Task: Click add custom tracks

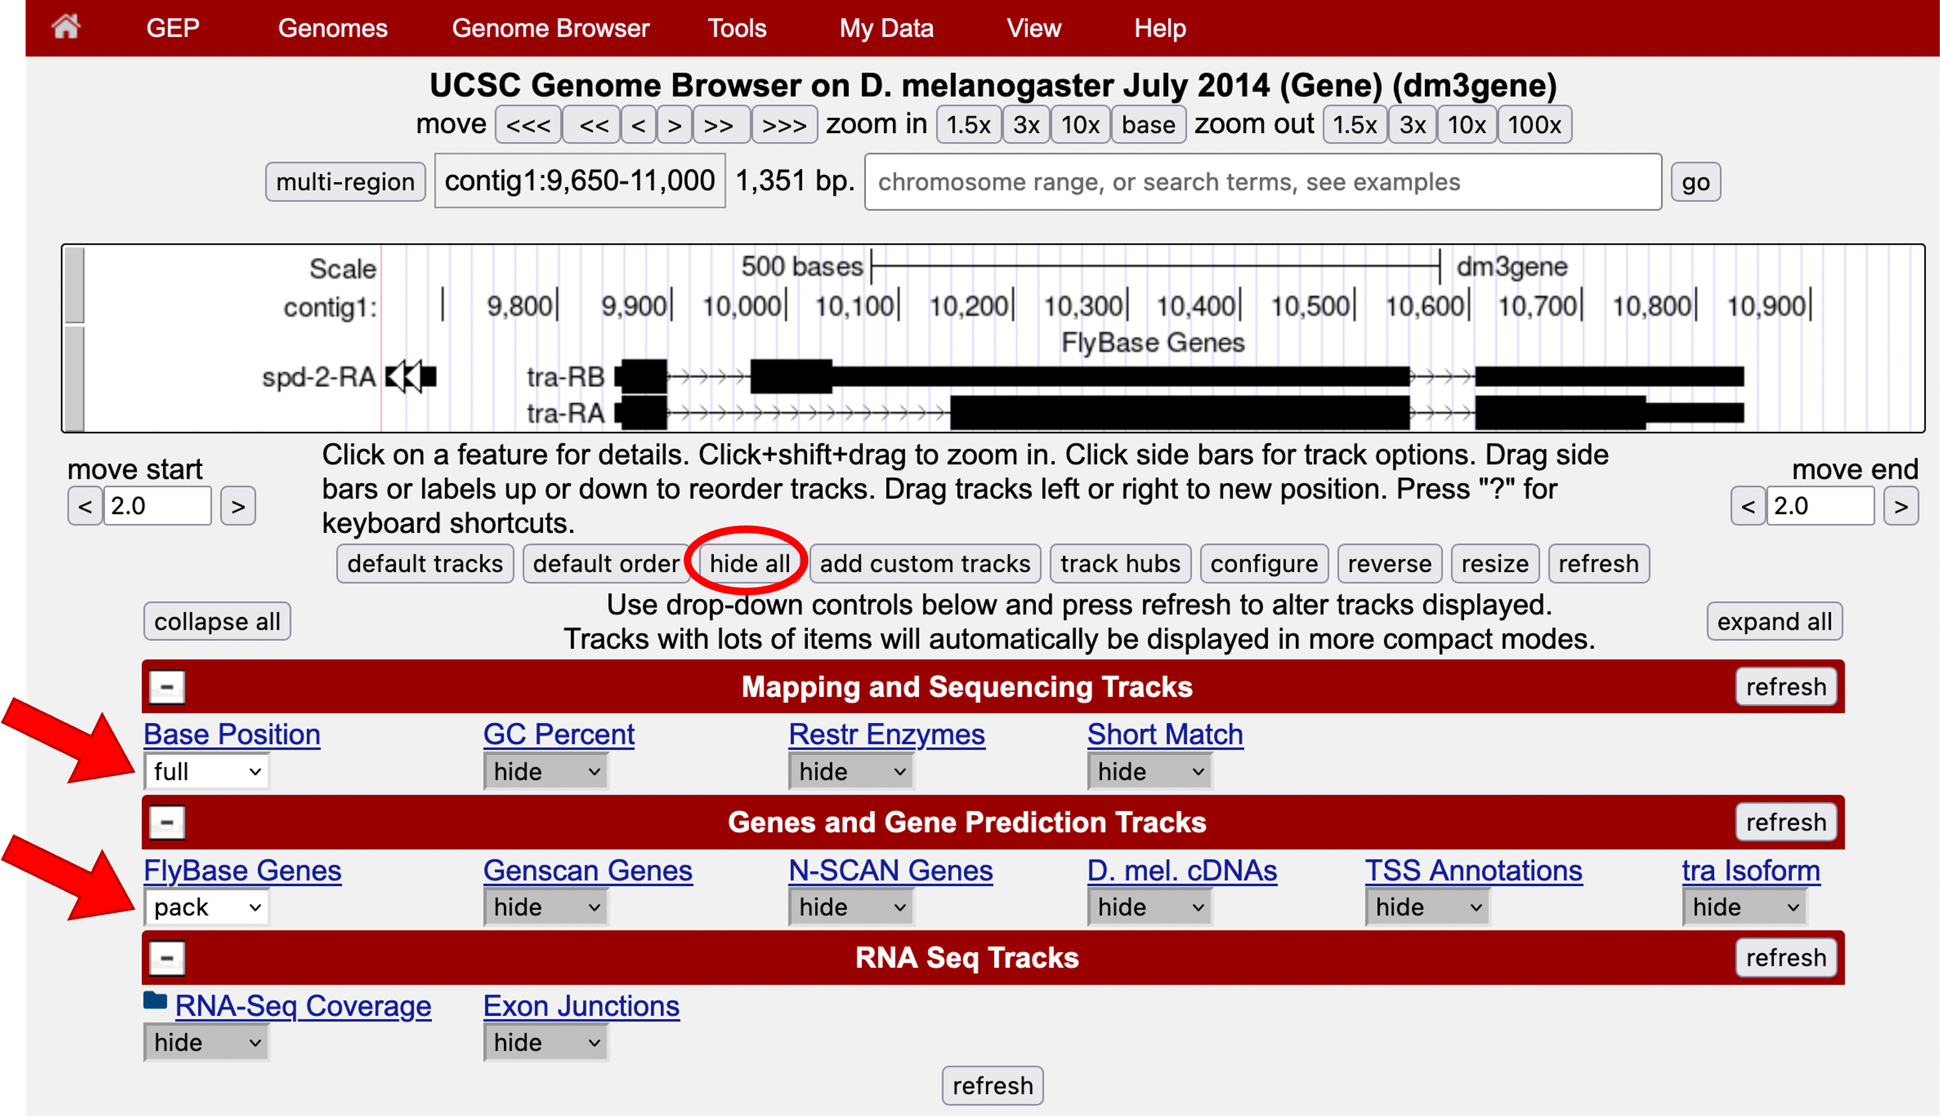Action: 925,564
